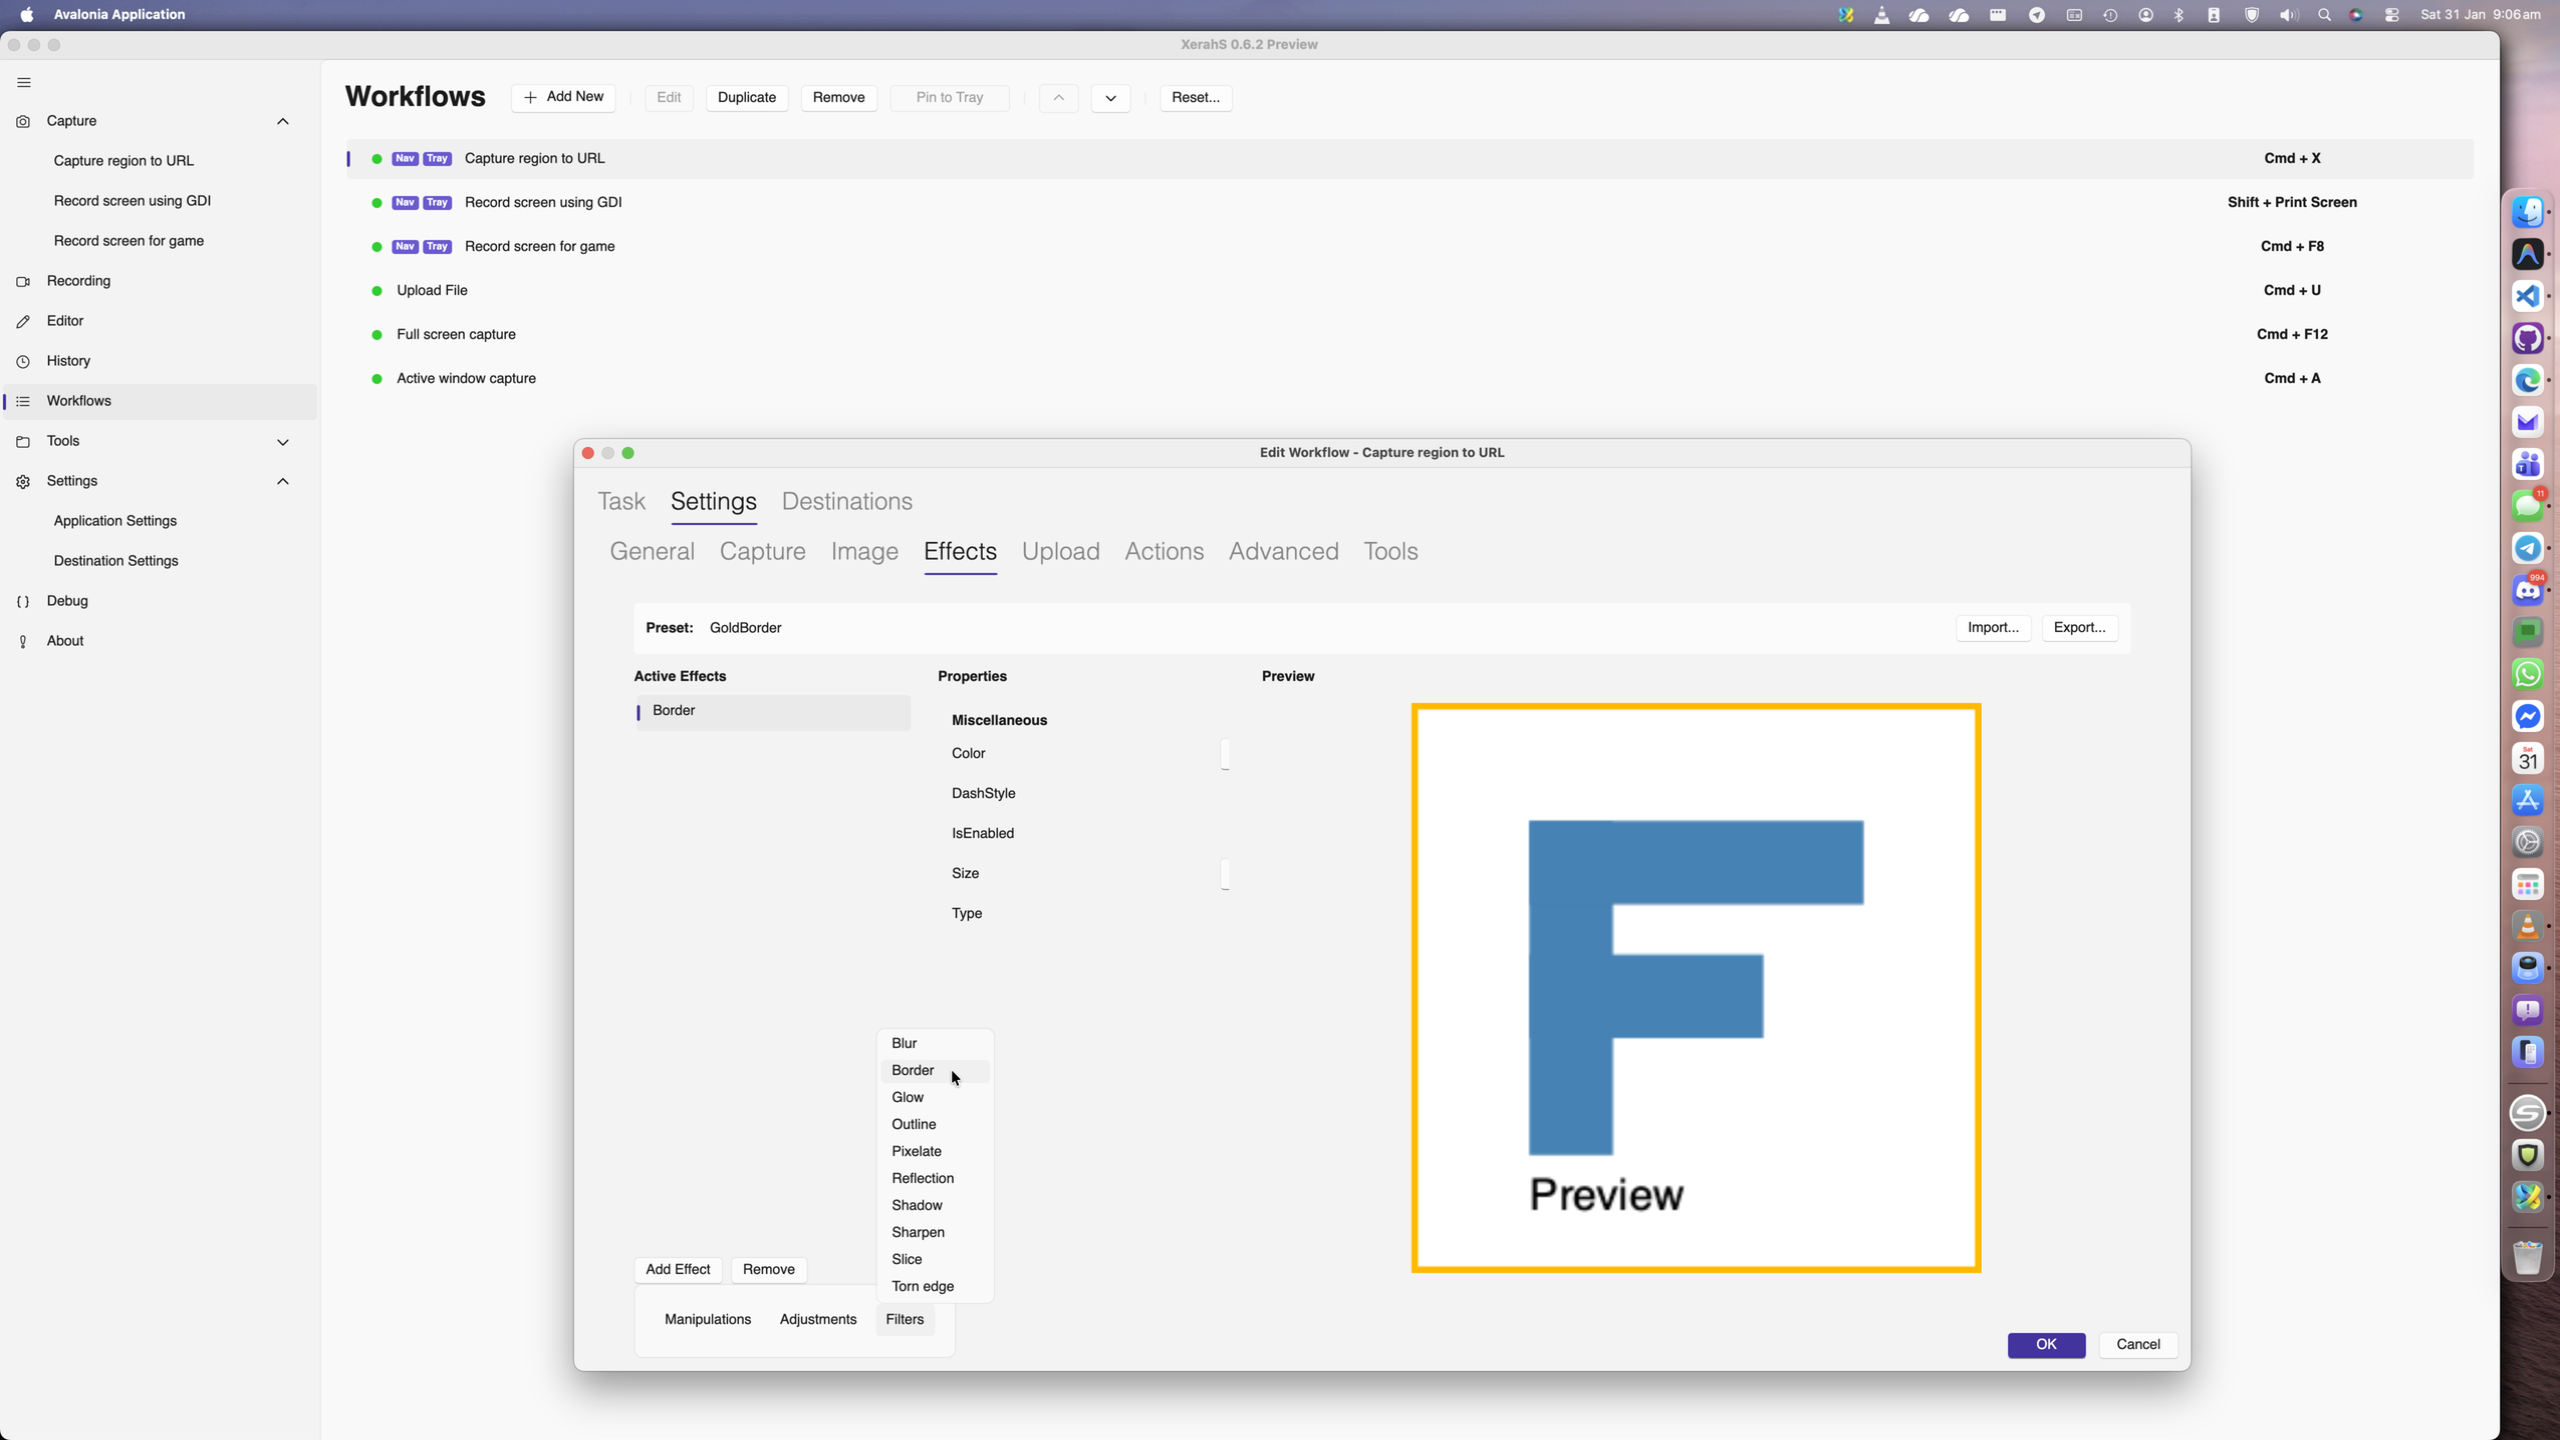The height and width of the screenshot is (1440, 2560).
Task: Select Glow from the filters popup
Action: (907, 1097)
